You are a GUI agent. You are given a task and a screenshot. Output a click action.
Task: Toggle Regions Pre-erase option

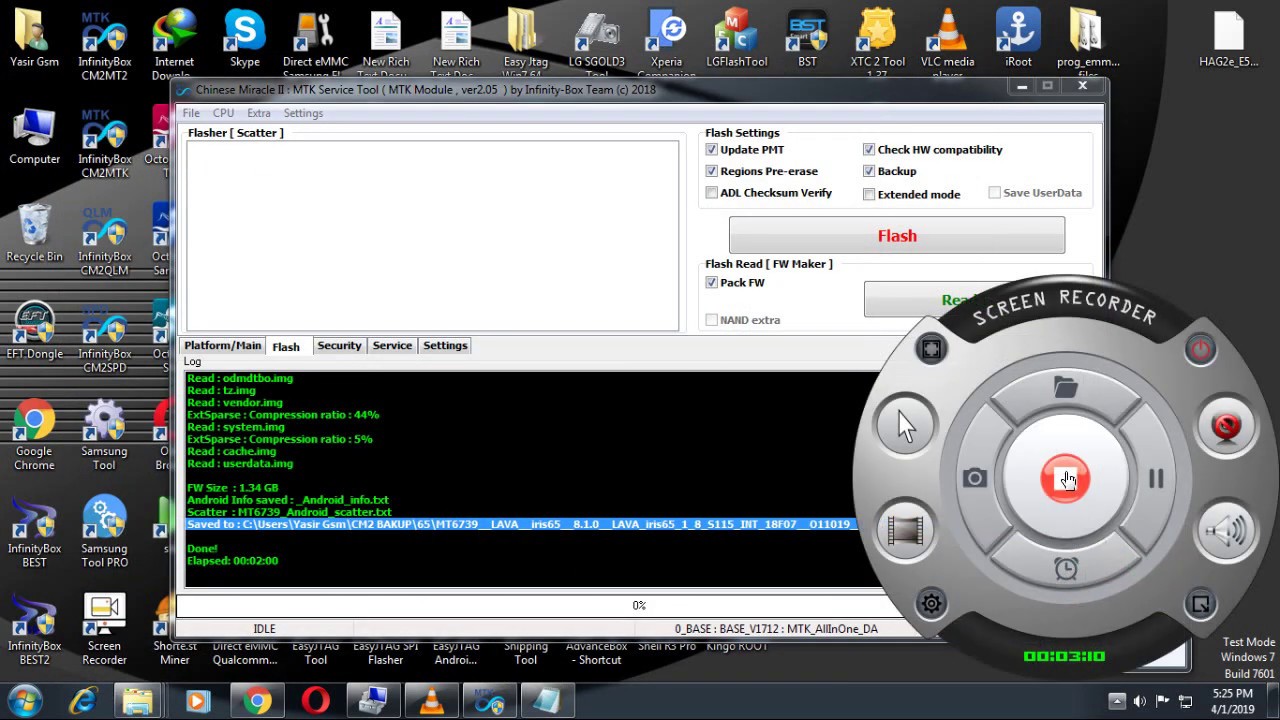tap(712, 172)
